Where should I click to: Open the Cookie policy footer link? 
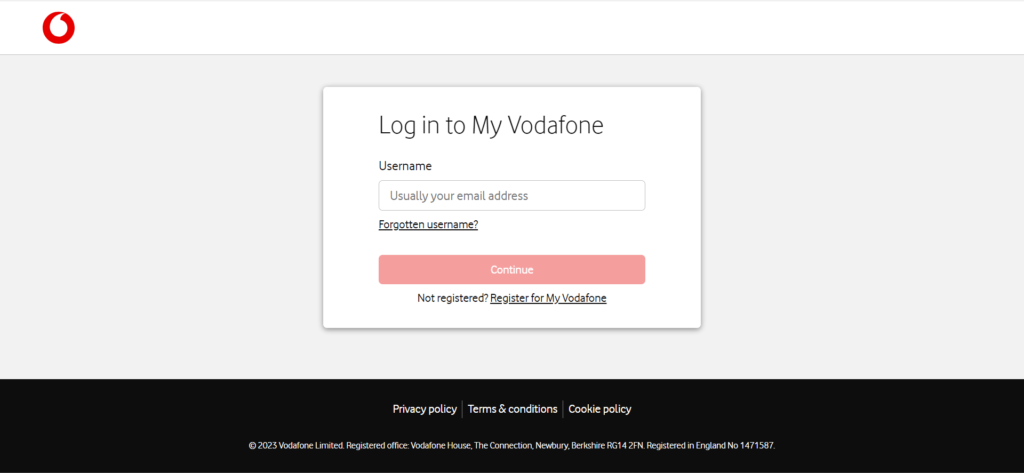(600, 409)
